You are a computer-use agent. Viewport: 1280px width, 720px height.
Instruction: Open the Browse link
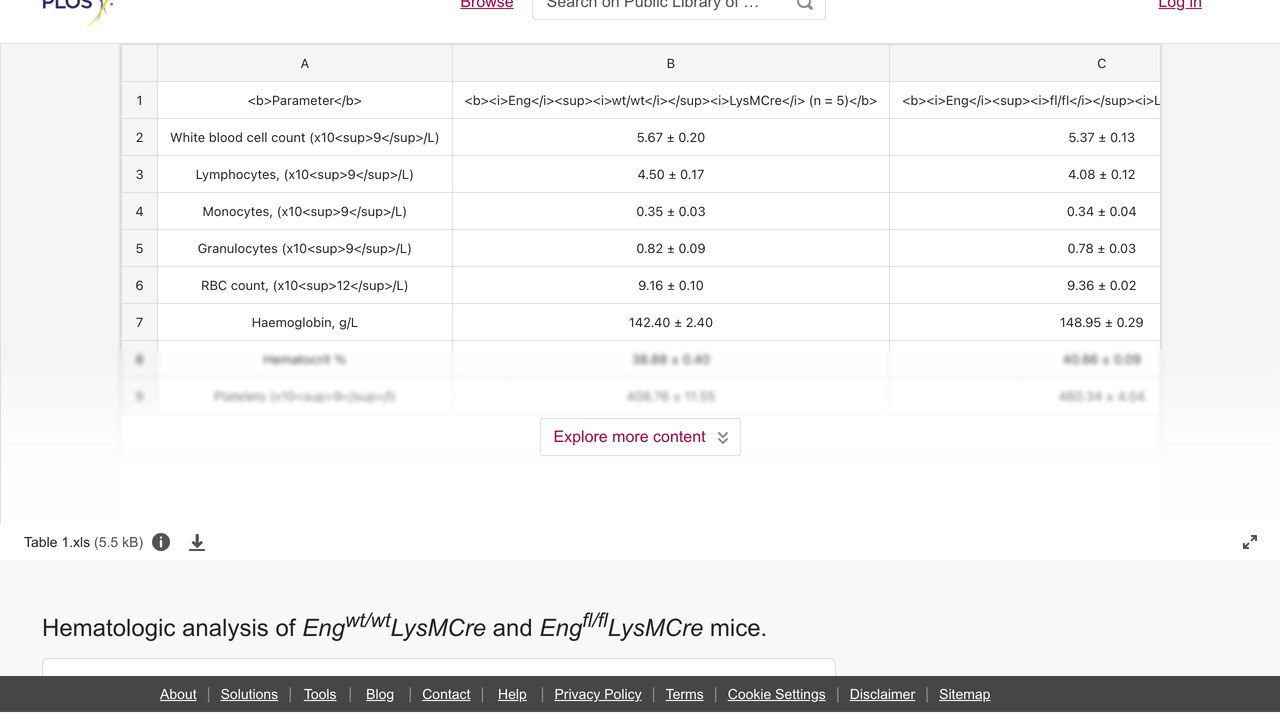click(487, 5)
